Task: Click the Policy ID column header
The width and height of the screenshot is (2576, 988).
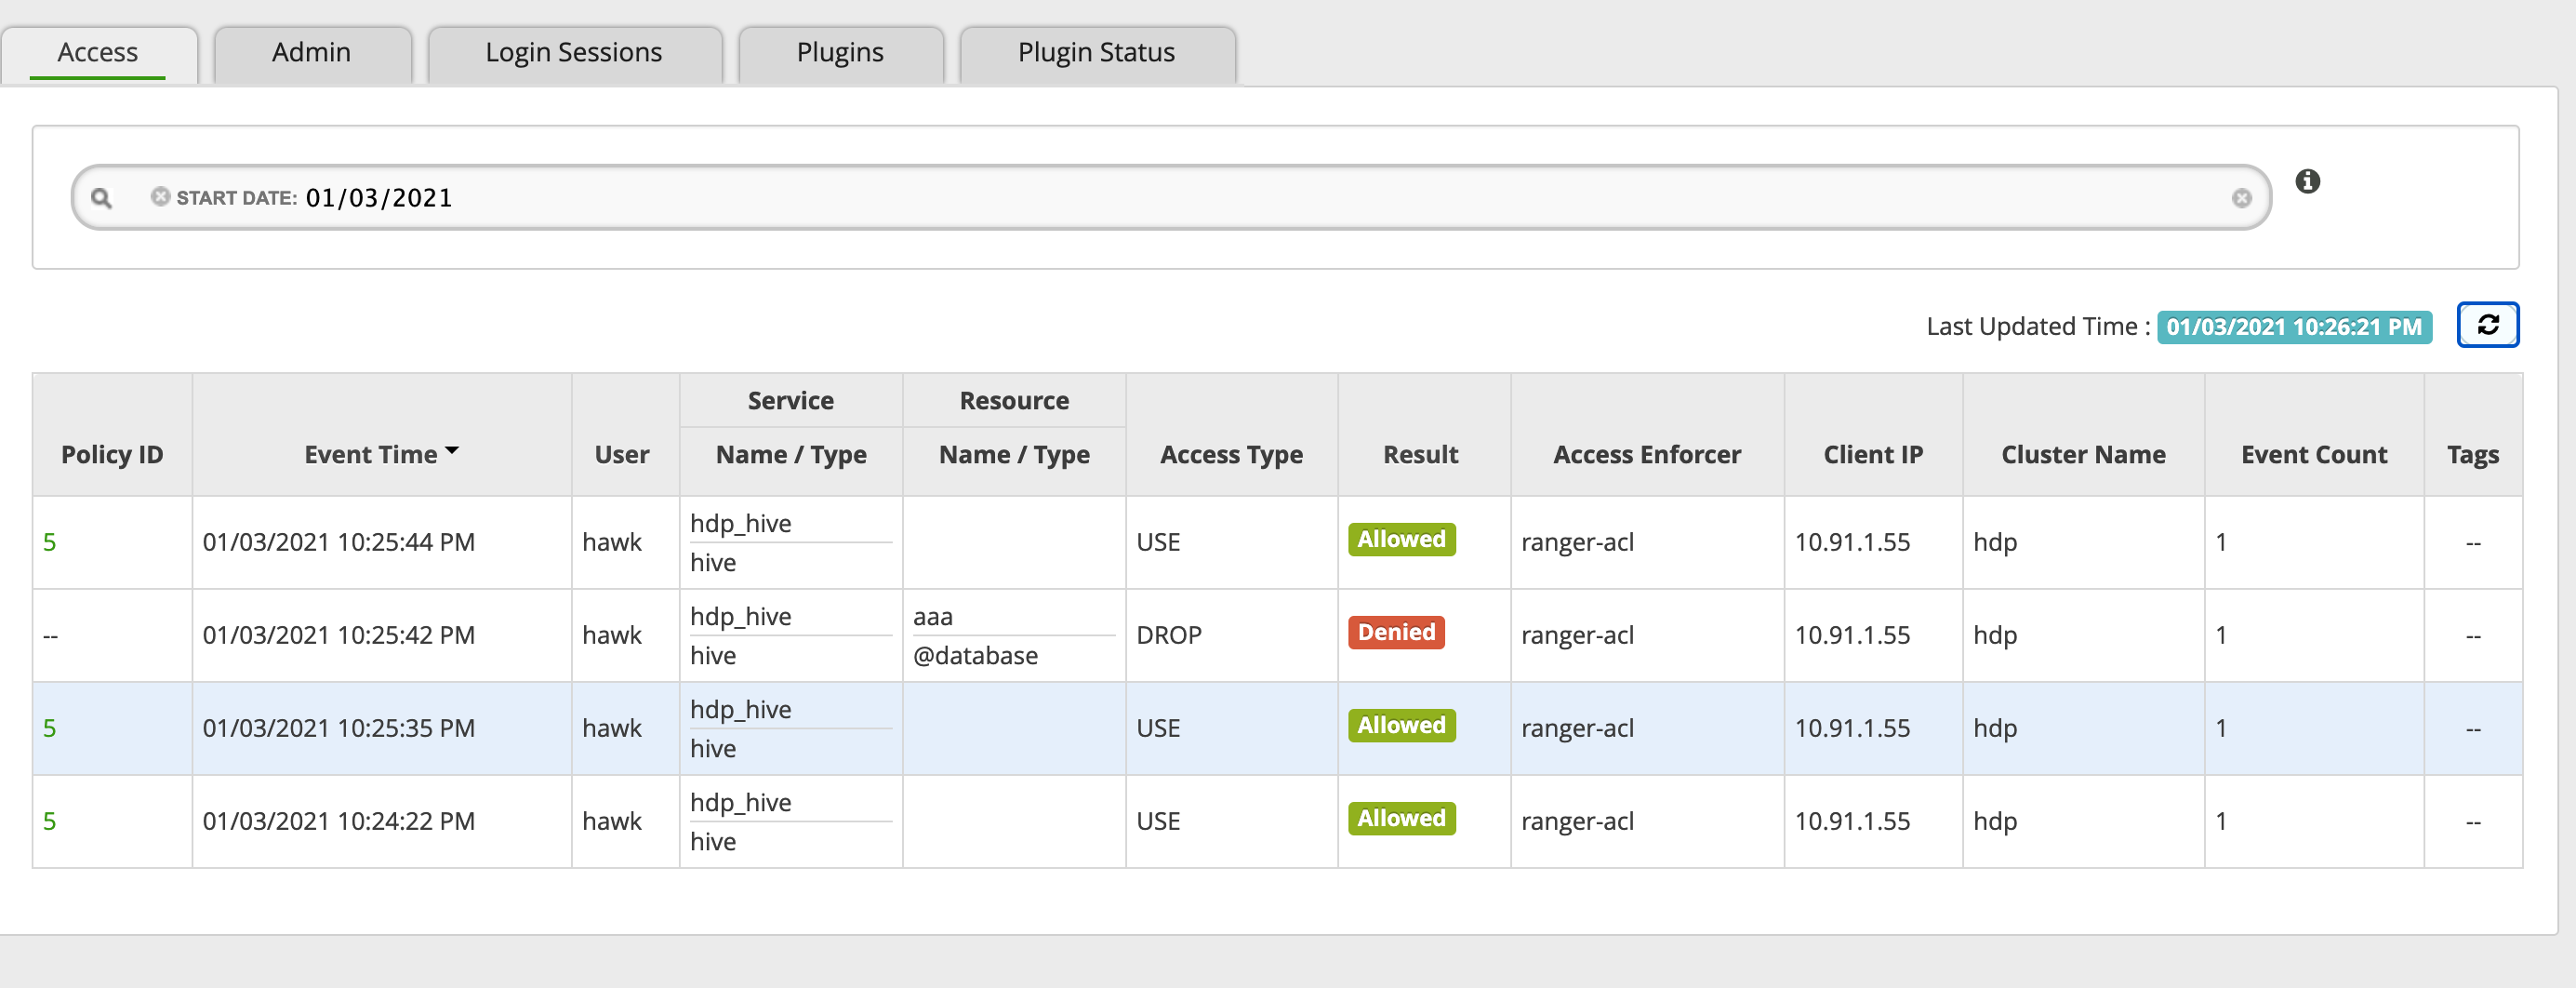Action: point(112,455)
